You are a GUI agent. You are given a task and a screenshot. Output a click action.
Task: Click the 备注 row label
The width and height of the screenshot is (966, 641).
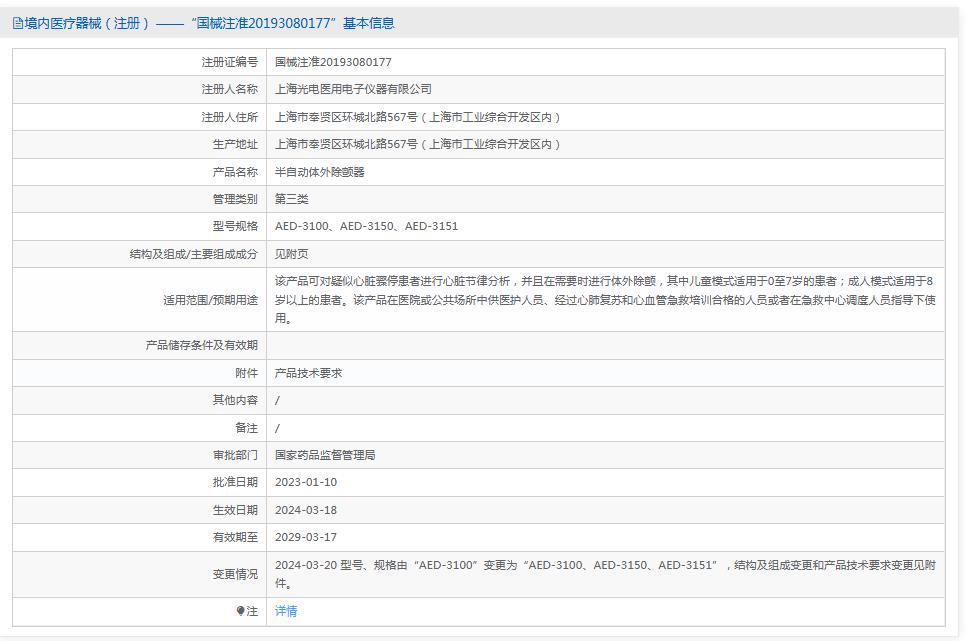(246, 428)
